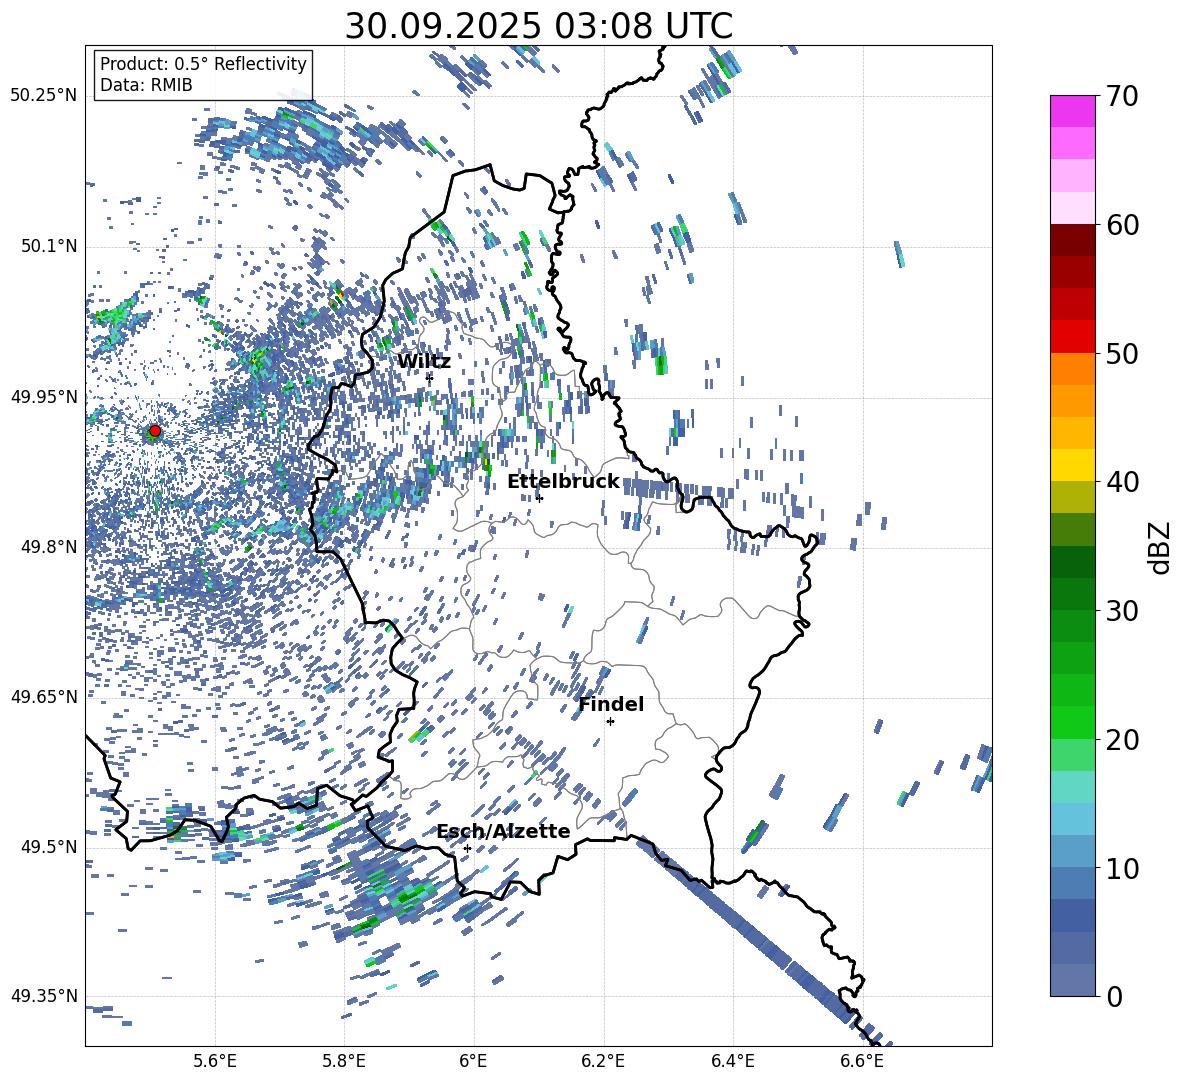Click the dark green colorbar segment near 30

(1072, 594)
